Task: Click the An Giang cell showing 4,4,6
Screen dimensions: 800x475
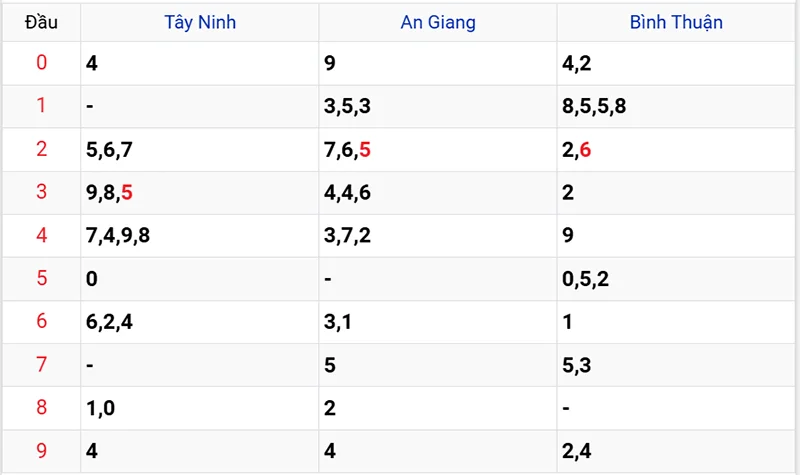Action: [348, 193]
